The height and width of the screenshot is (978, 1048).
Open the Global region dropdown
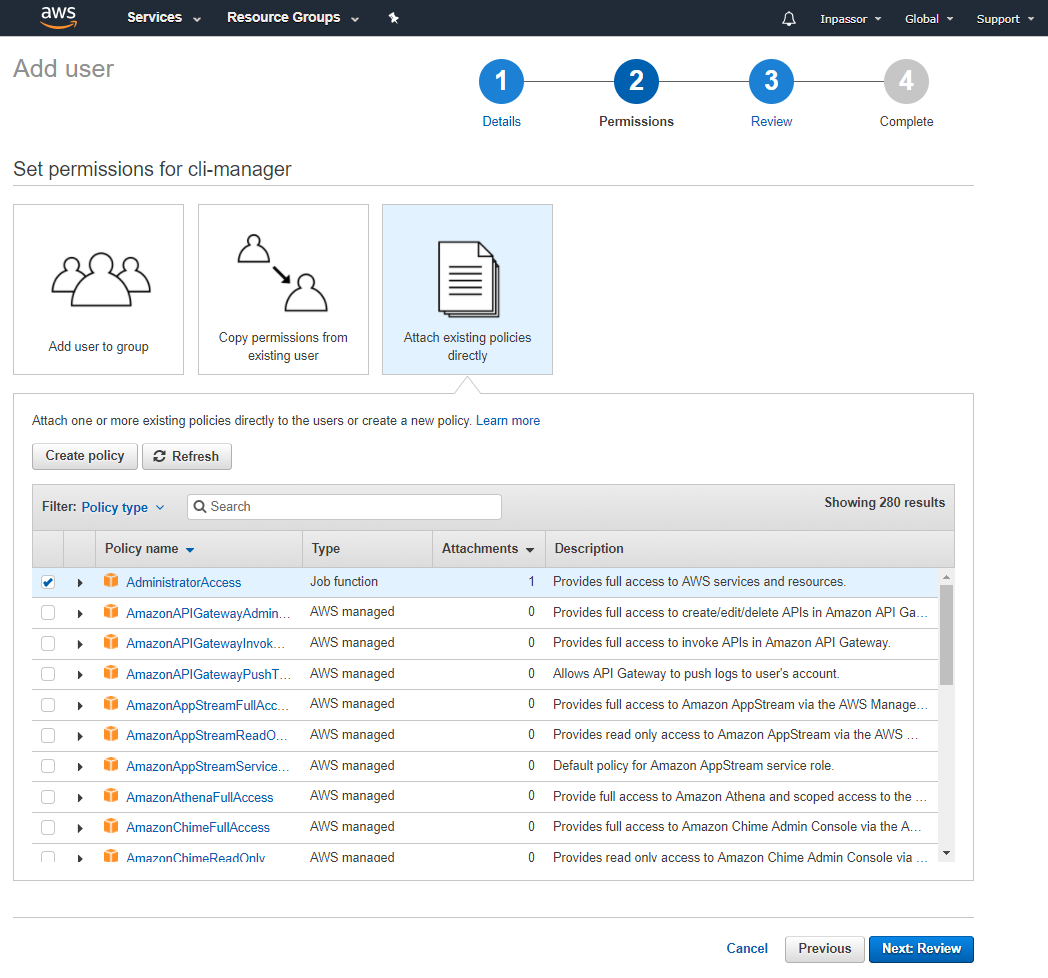928,19
